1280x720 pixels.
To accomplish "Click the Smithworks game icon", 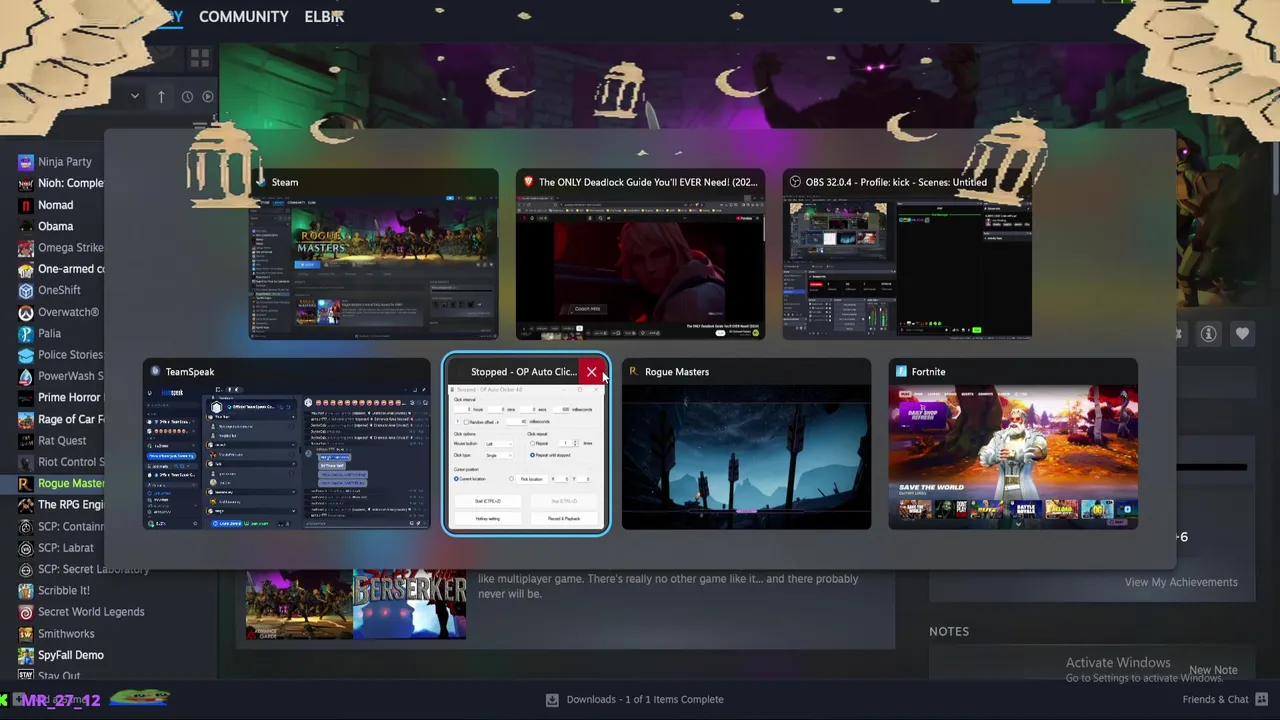I will point(26,634).
